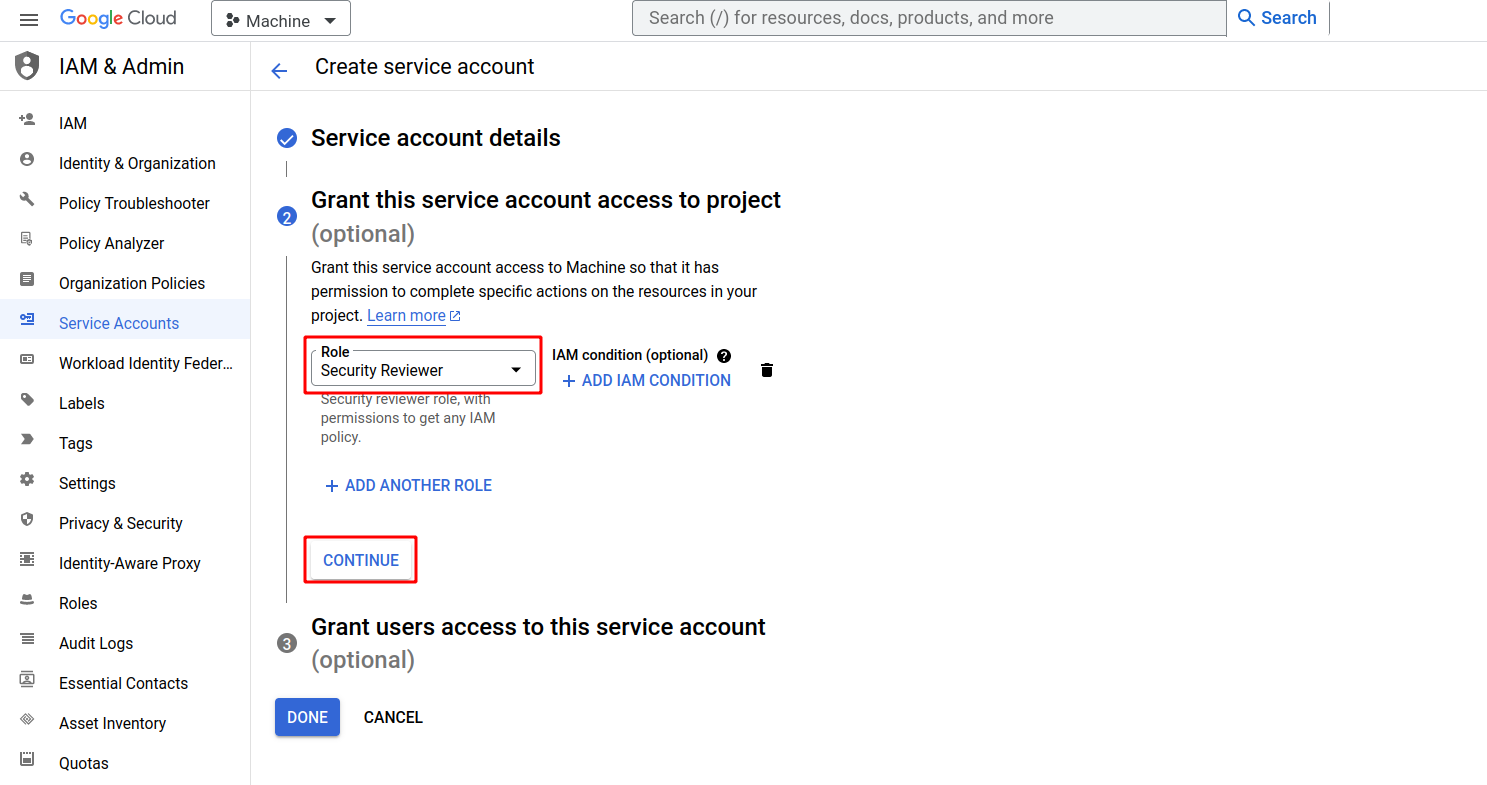The height and width of the screenshot is (785, 1487).
Task: Open Settings using the gear icon
Action: [x=27, y=483]
